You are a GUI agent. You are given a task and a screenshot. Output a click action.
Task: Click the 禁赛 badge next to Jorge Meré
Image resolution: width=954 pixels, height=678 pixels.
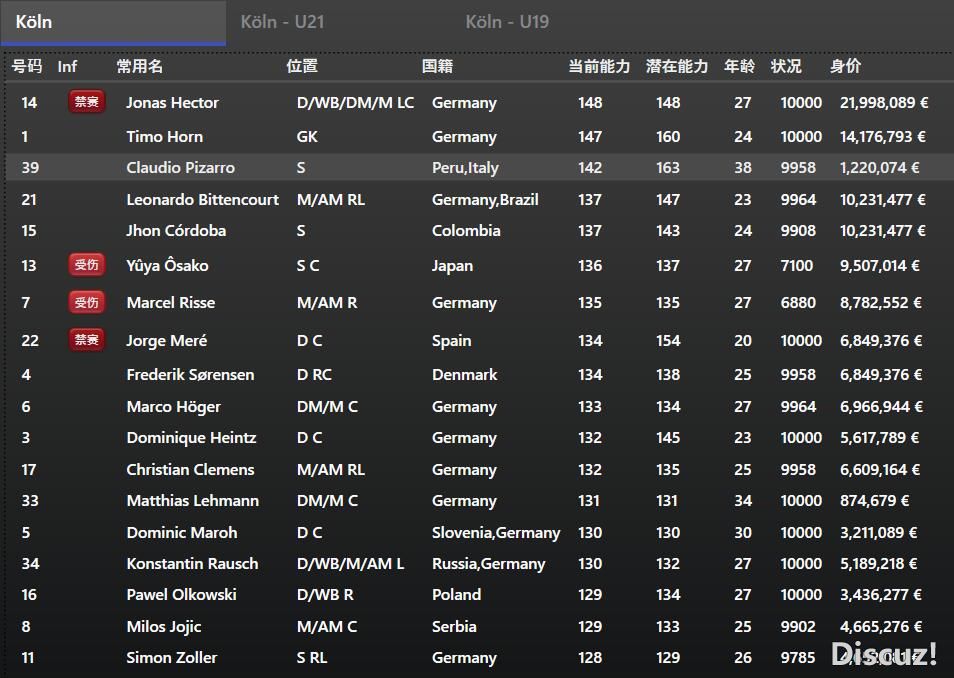(86, 340)
